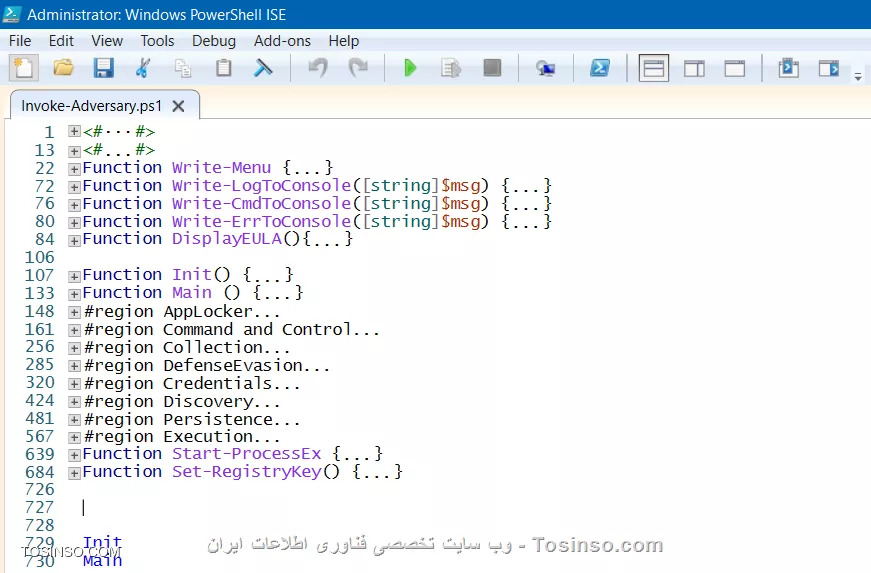
Task: Expand Command and Control region
Action: tap(74, 330)
